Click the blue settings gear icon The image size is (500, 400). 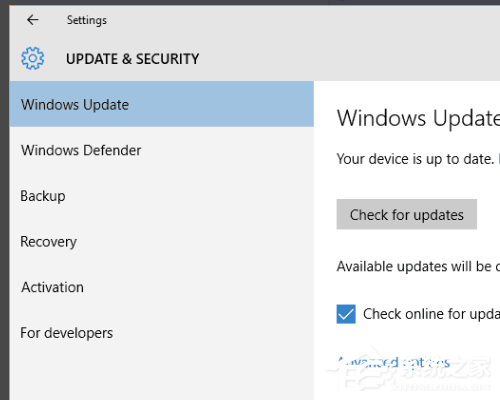click(x=32, y=58)
